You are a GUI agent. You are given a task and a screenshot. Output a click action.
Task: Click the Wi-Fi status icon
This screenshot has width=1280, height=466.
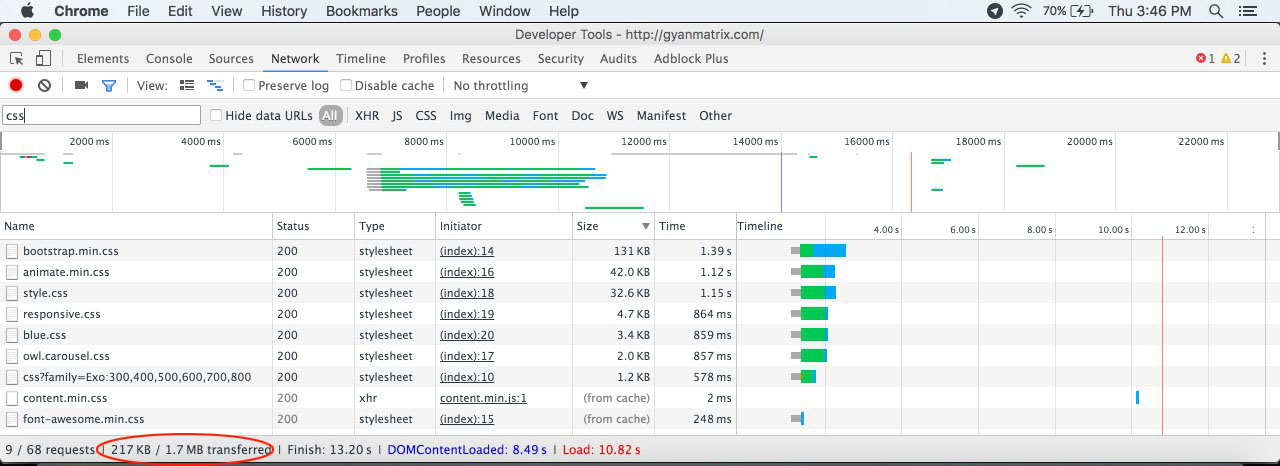1021,11
